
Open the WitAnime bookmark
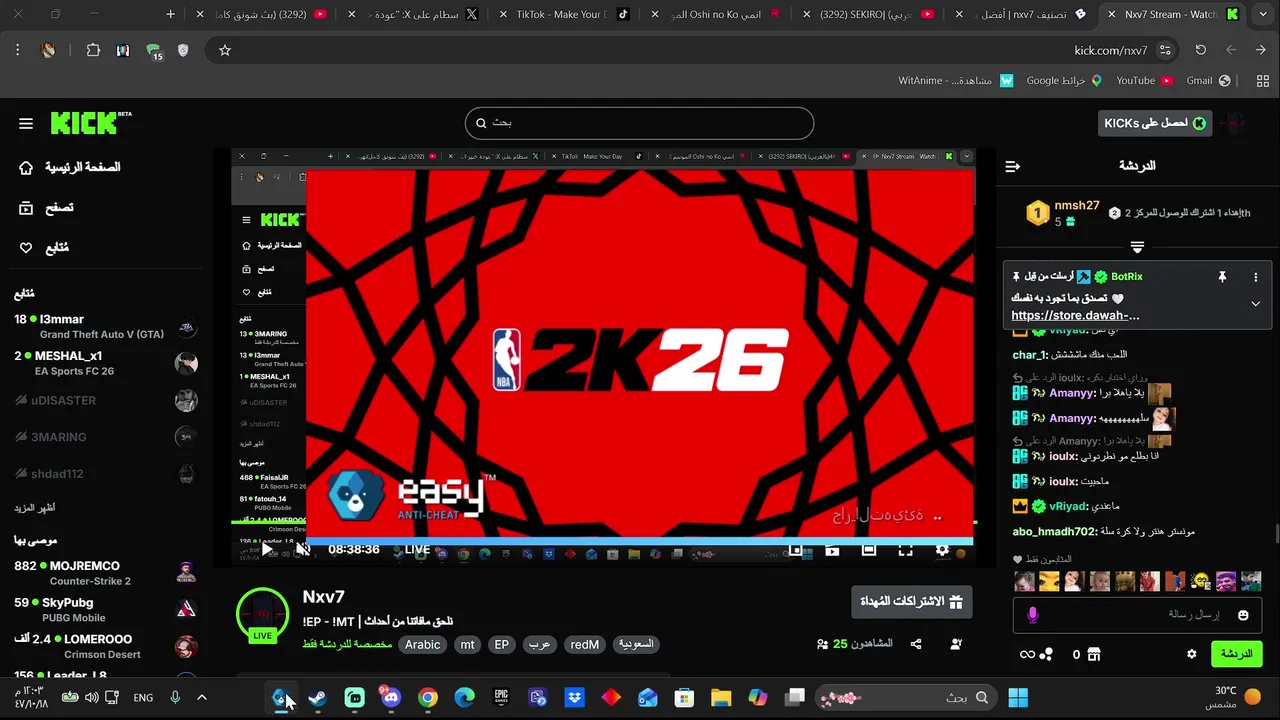(955, 80)
